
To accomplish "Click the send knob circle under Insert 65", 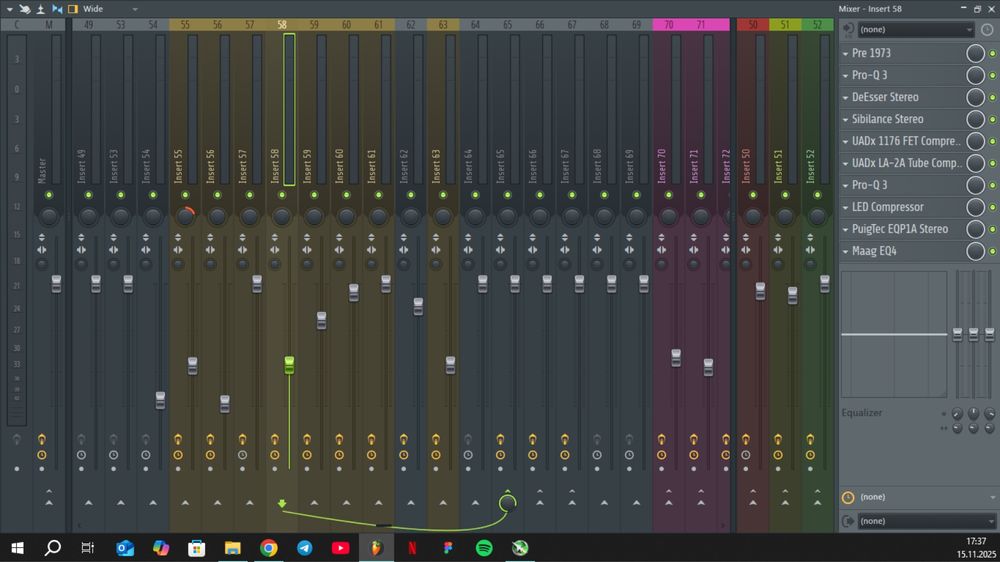I will (508, 503).
